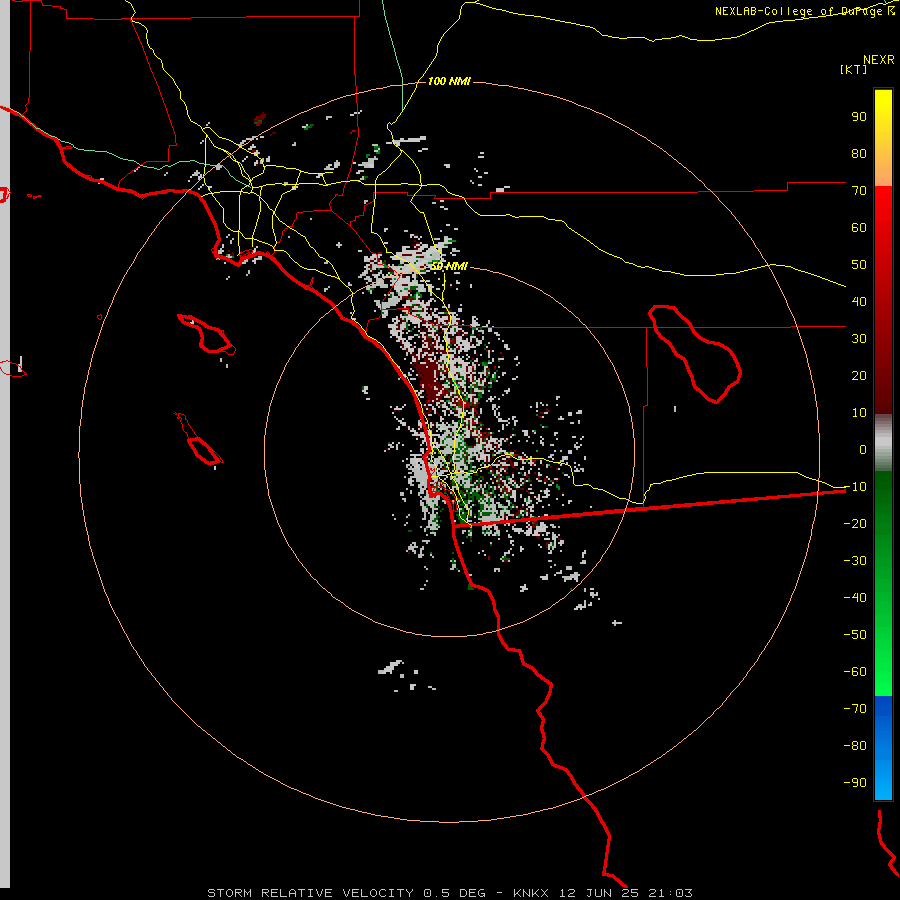This screenshot has height=900, width=900.
Task: Select the 20 value on velocity scale
Action: tap(859, 376)
